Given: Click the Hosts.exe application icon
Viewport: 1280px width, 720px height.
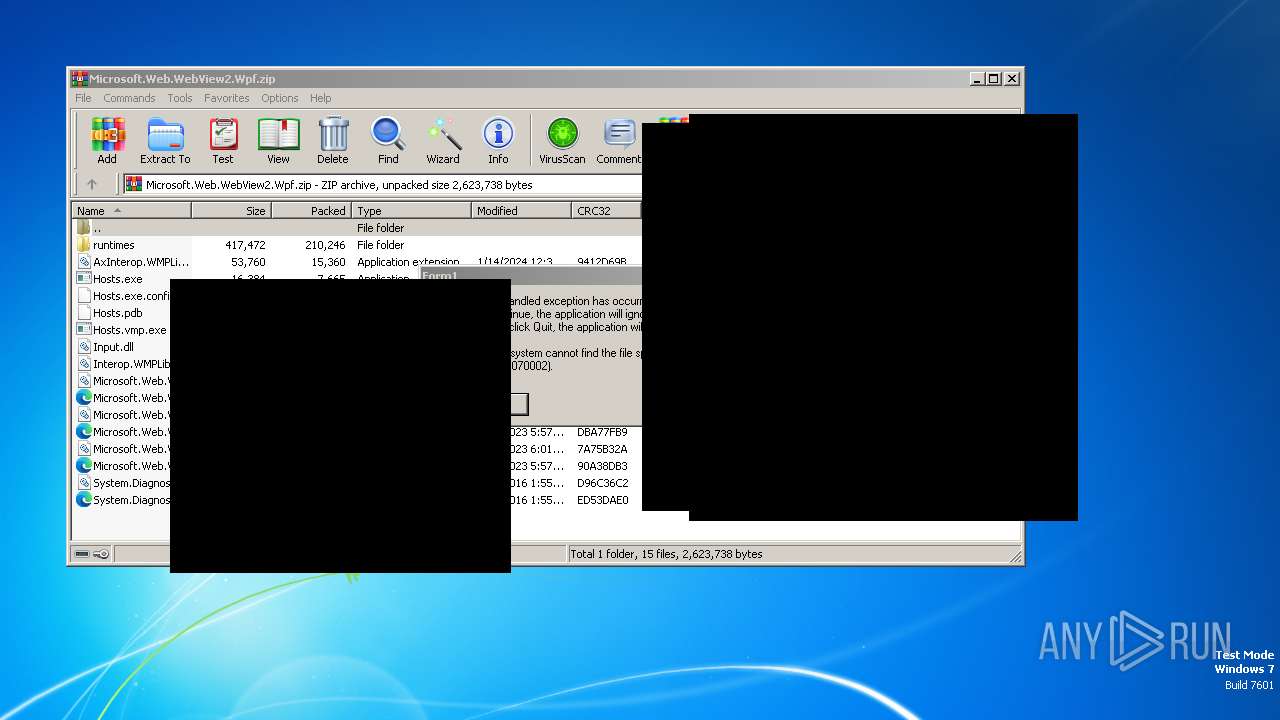Looking at the screenshot, I should pyautogui.click(x=84, y=279).
